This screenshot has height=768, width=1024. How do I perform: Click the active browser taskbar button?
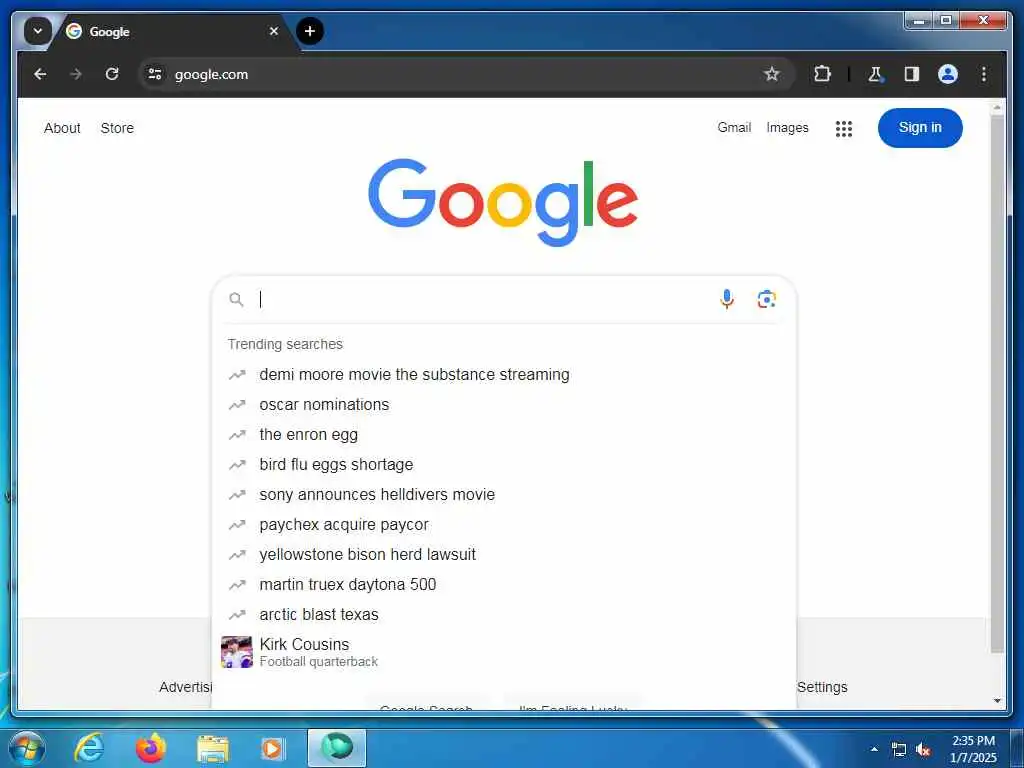tap(337, 748)
